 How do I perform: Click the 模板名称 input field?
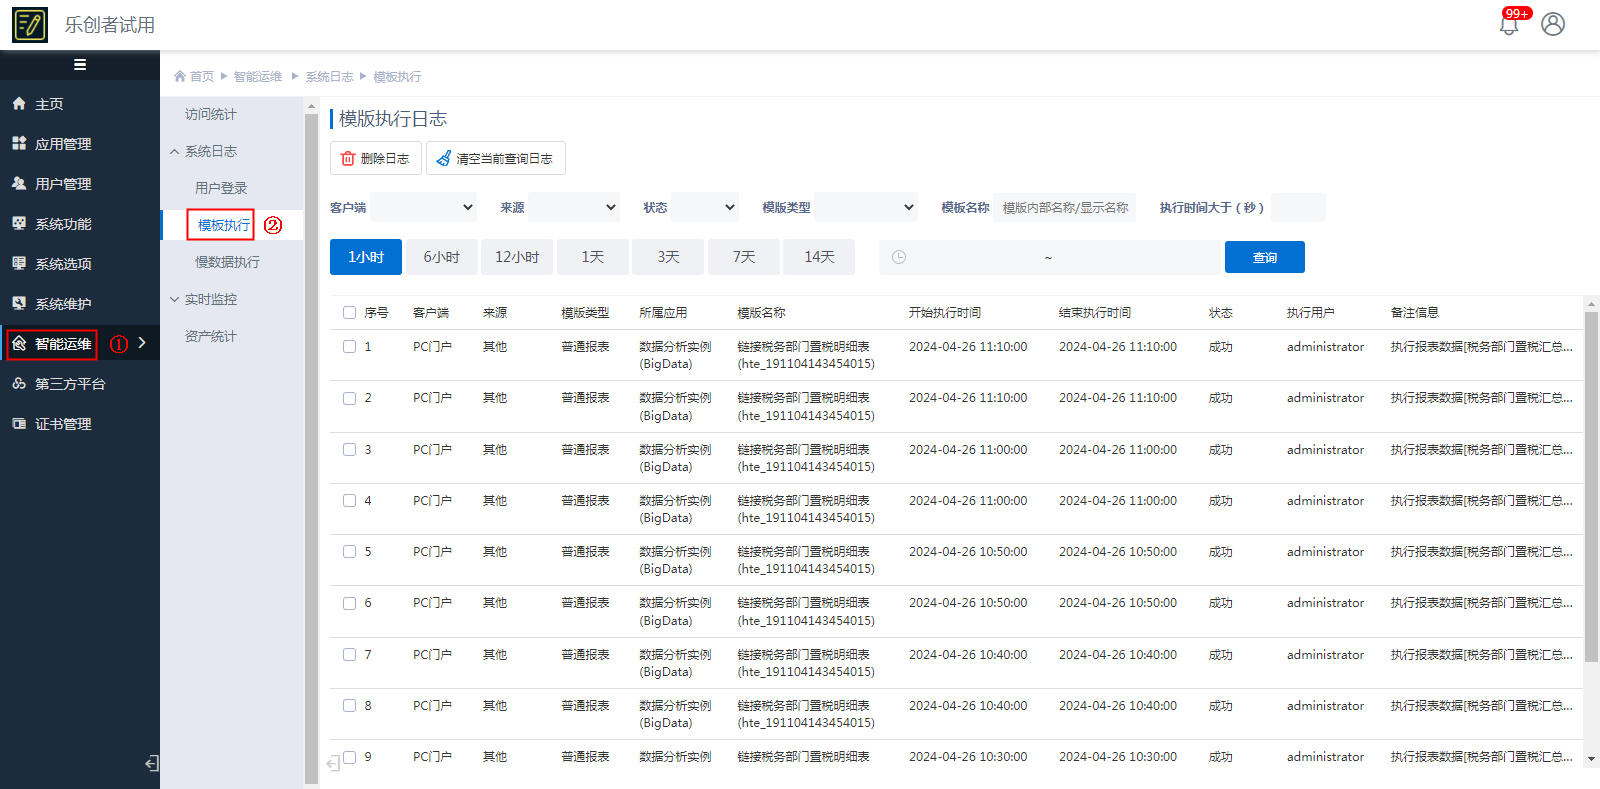point(1065,208)
